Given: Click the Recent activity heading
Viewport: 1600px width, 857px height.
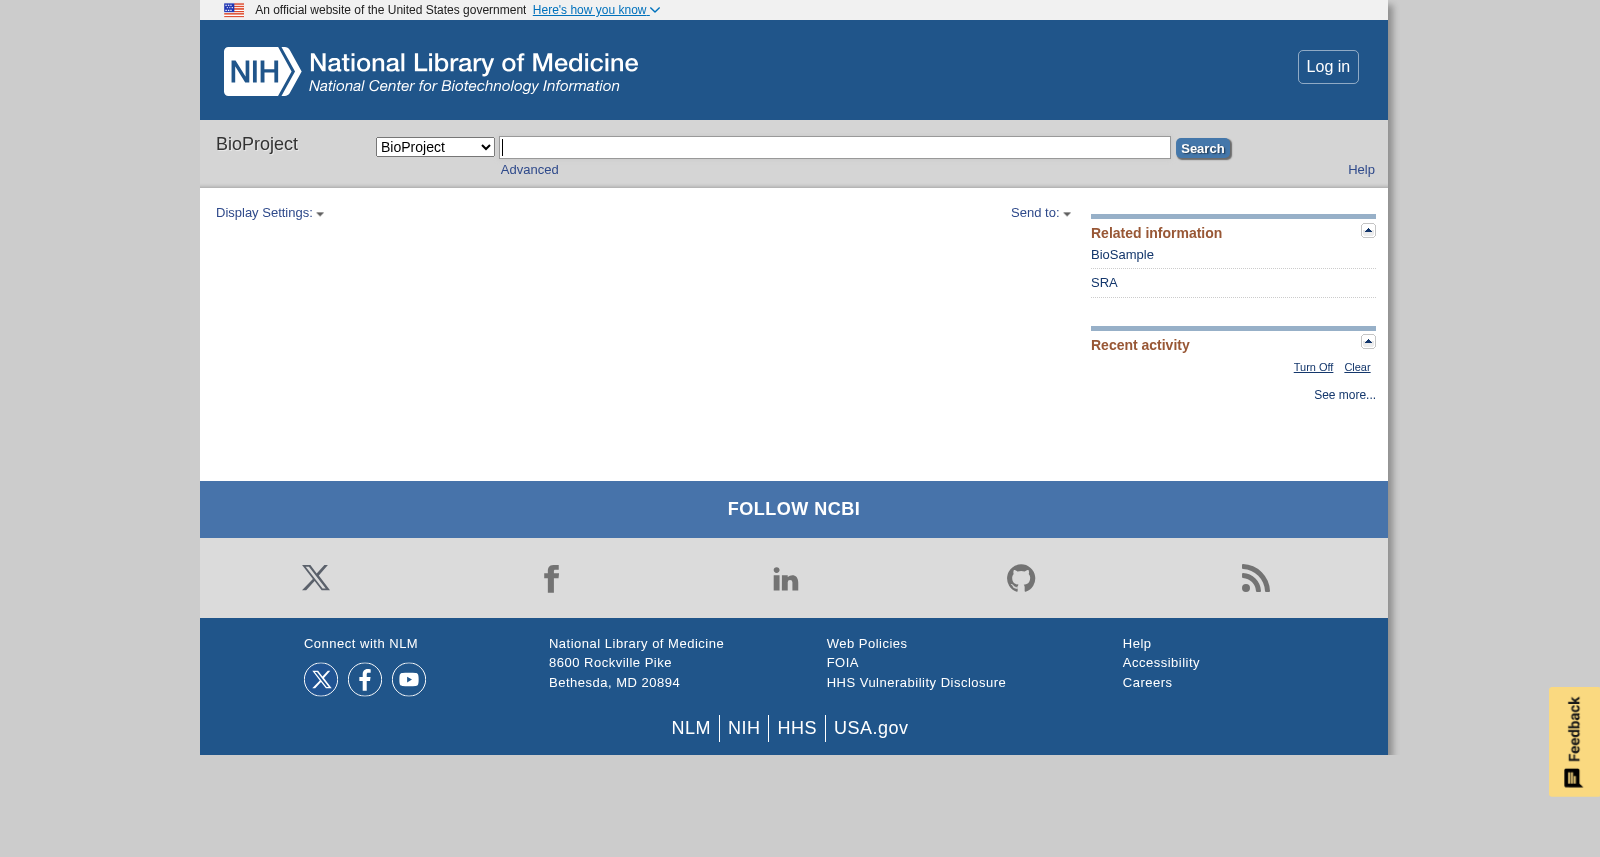Looking at the screenshot, I should (1140, 345).
